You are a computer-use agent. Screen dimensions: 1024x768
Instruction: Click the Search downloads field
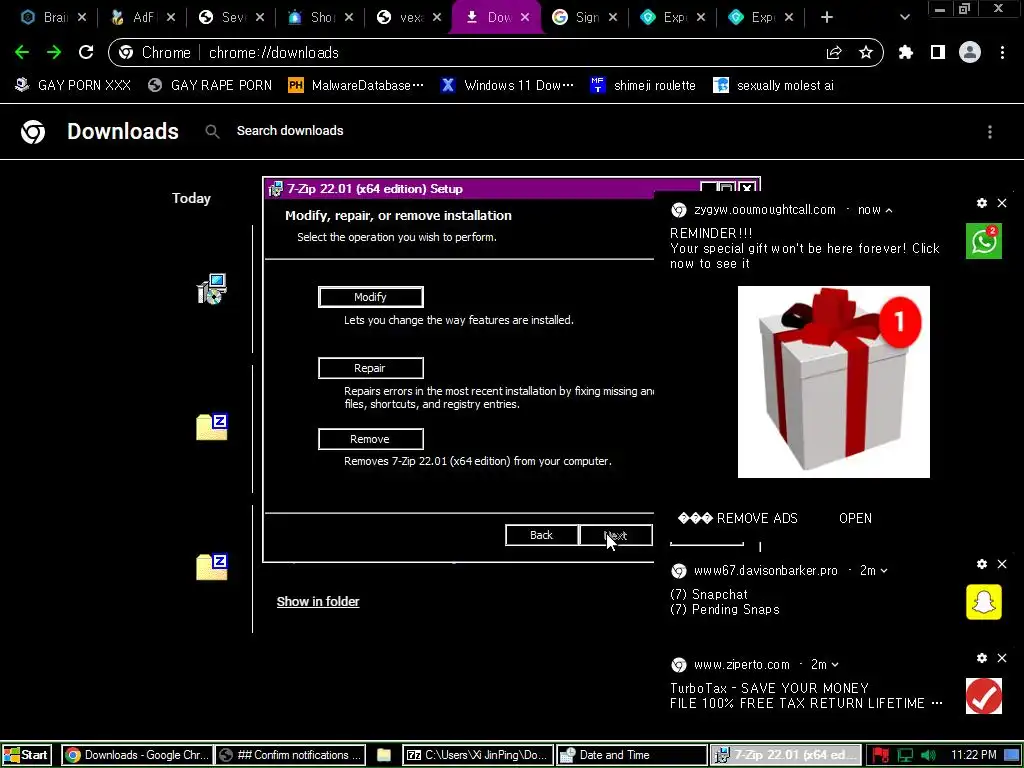[290, 131]
